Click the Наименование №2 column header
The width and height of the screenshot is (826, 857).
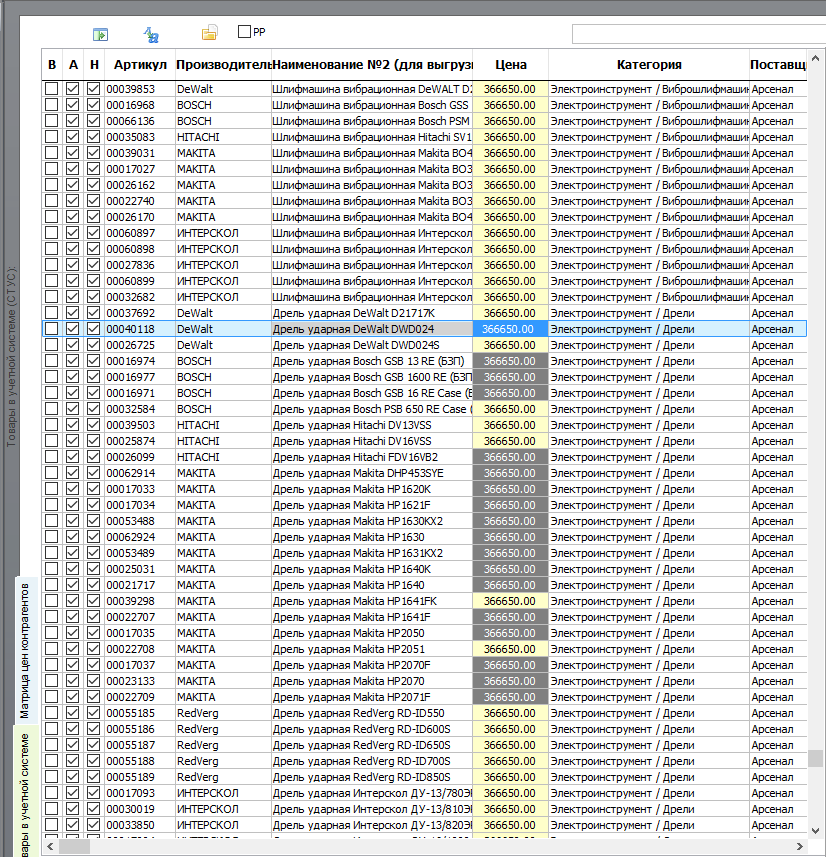[372, 64]
